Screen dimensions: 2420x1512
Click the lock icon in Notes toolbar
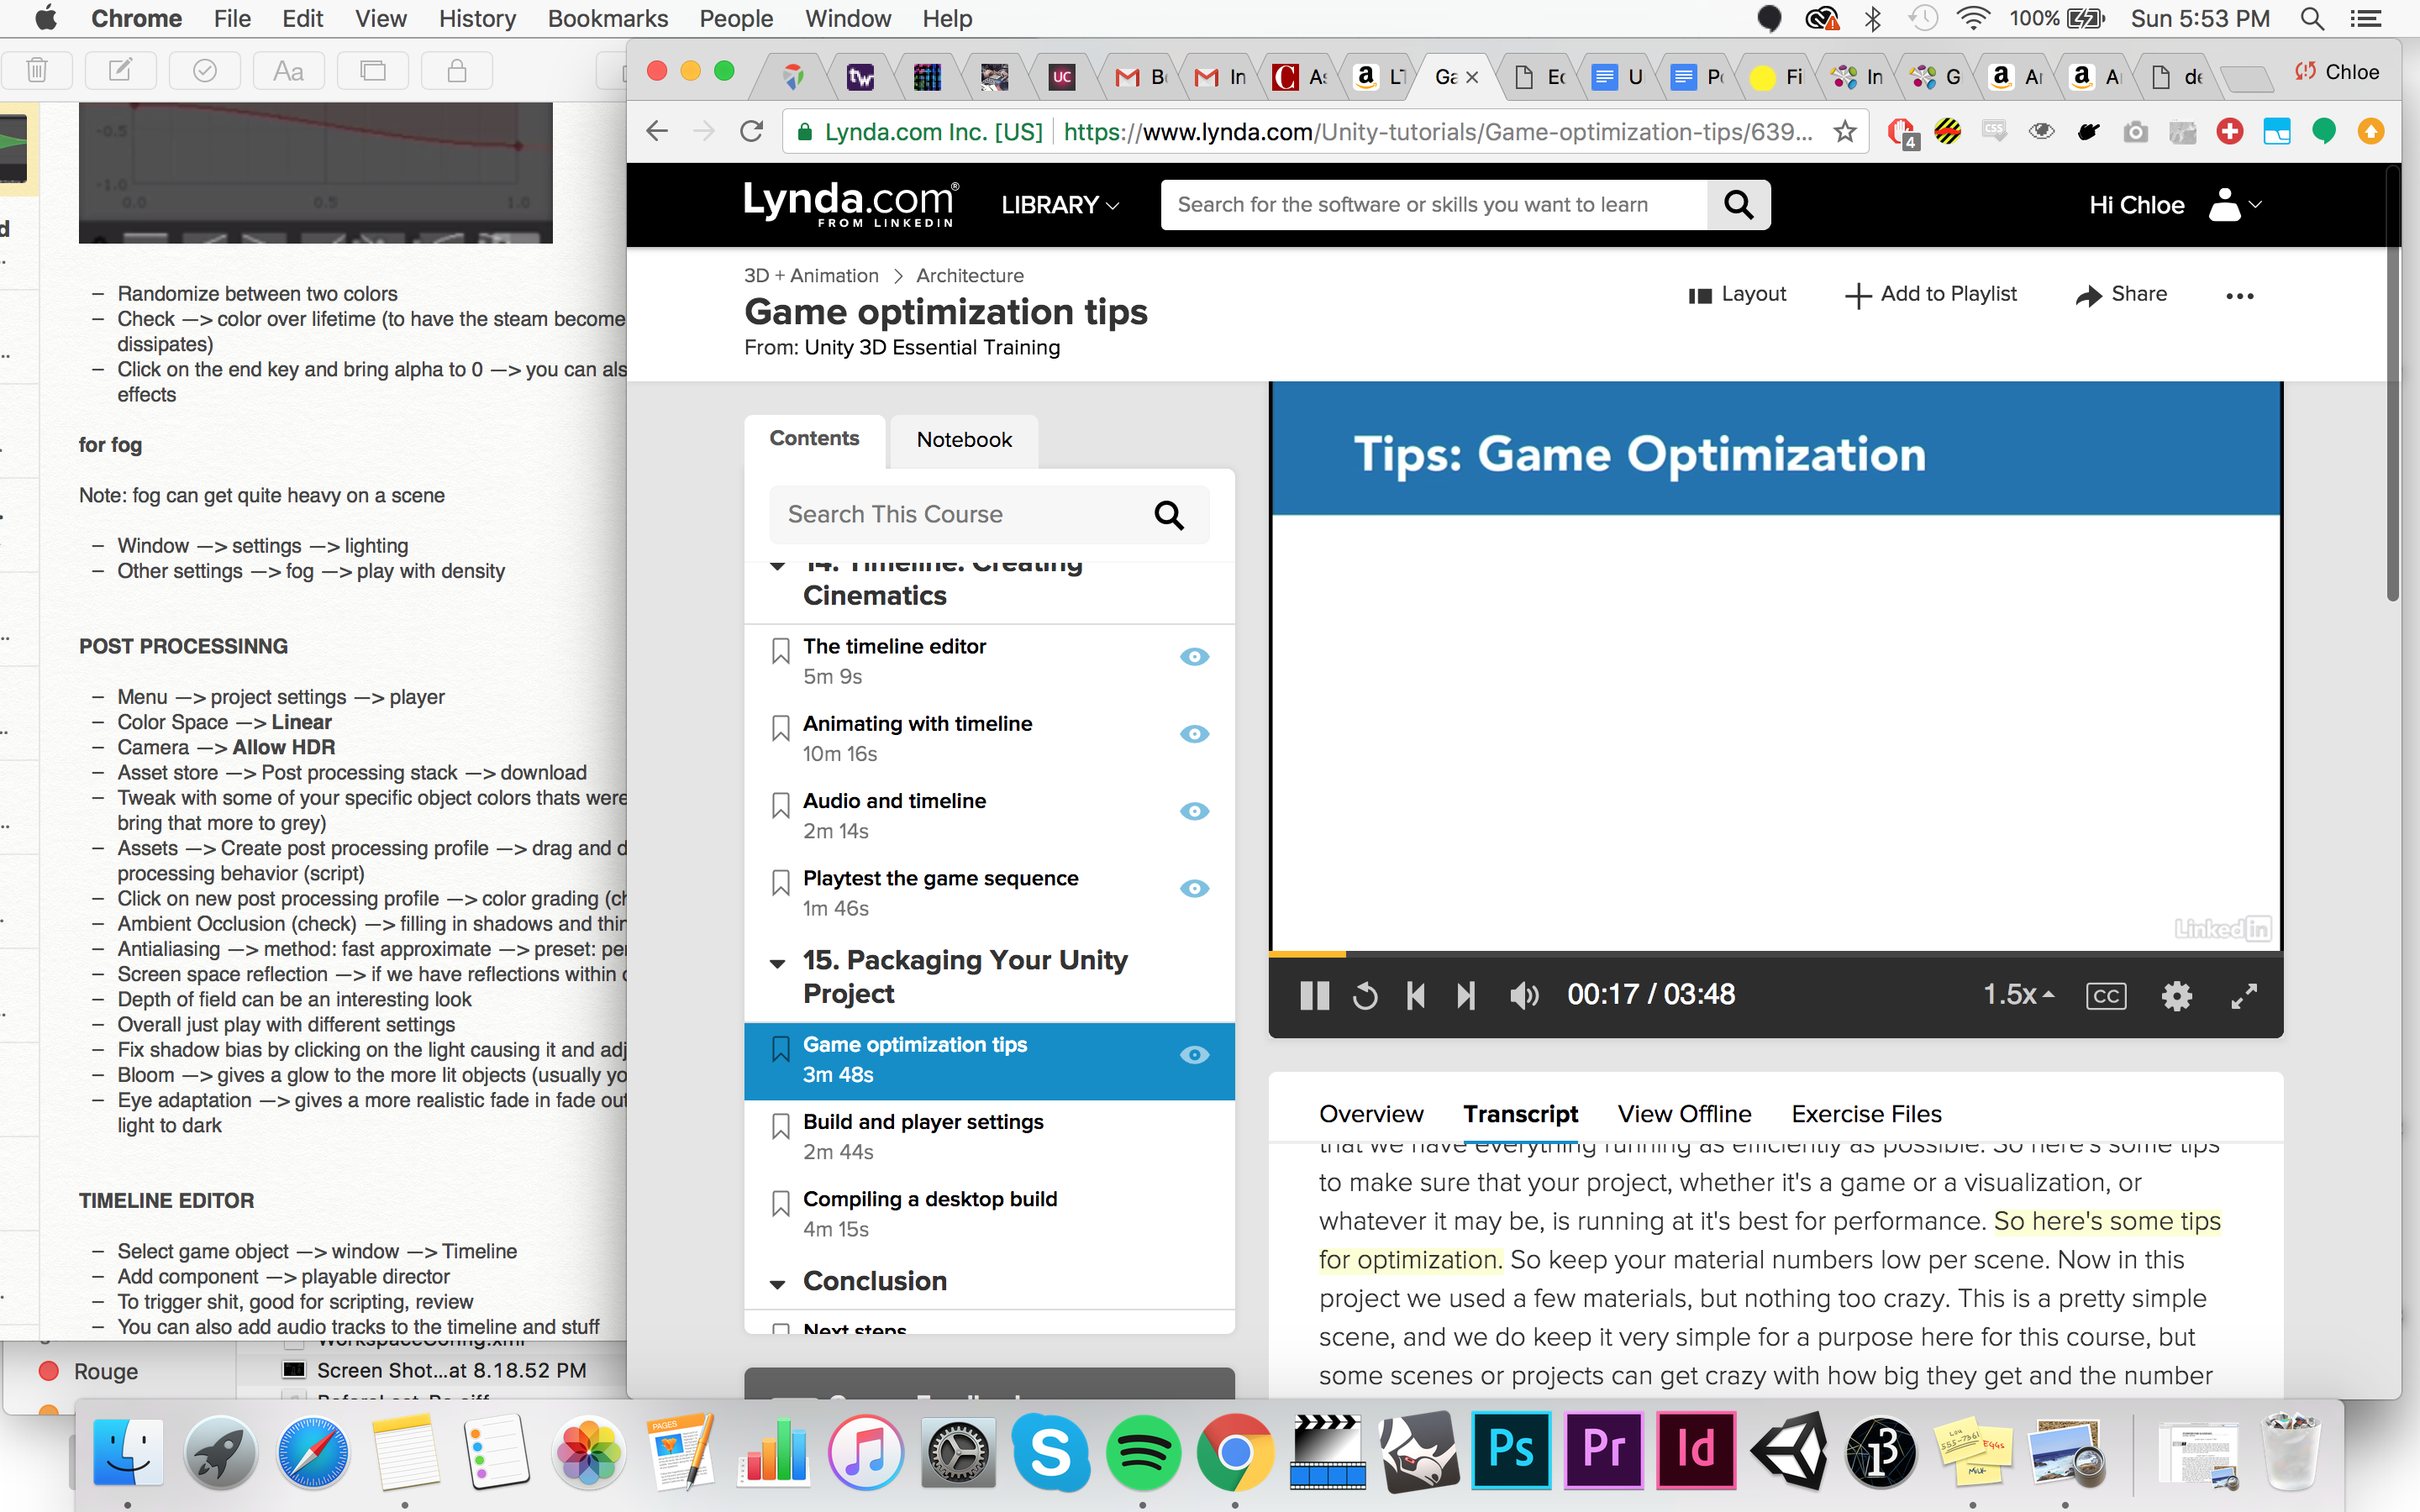click(x=456, y=70)
